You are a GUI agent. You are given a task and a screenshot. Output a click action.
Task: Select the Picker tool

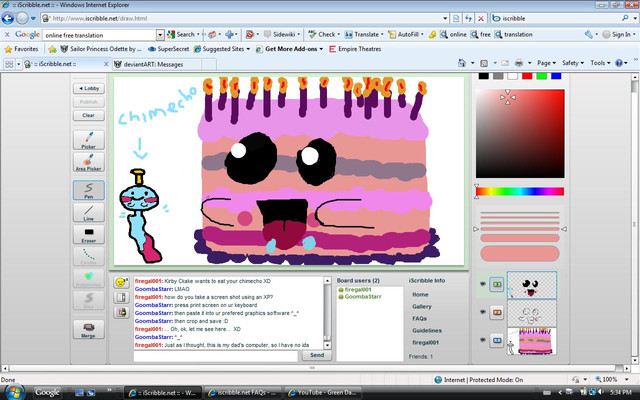click(89, 139)
